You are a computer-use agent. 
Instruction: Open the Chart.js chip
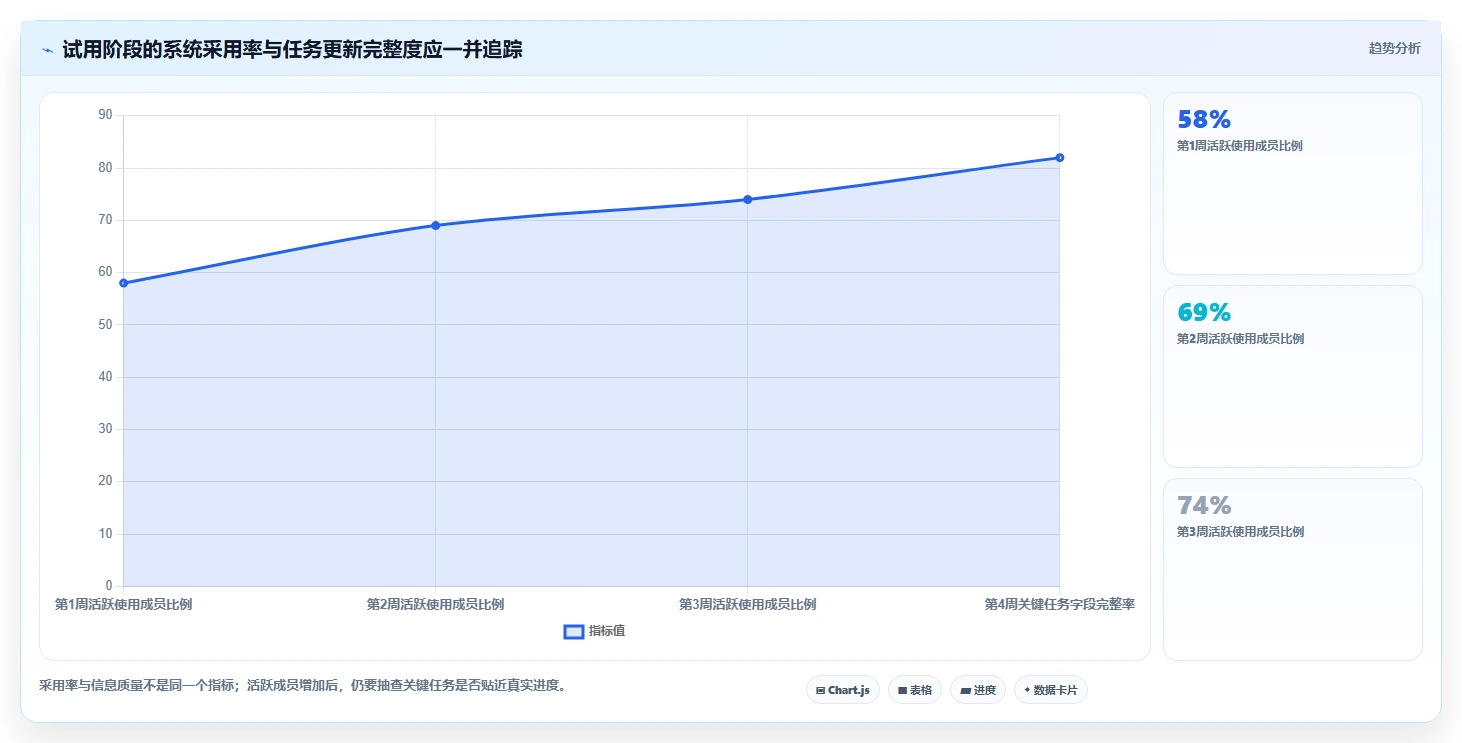click(843, 690)
